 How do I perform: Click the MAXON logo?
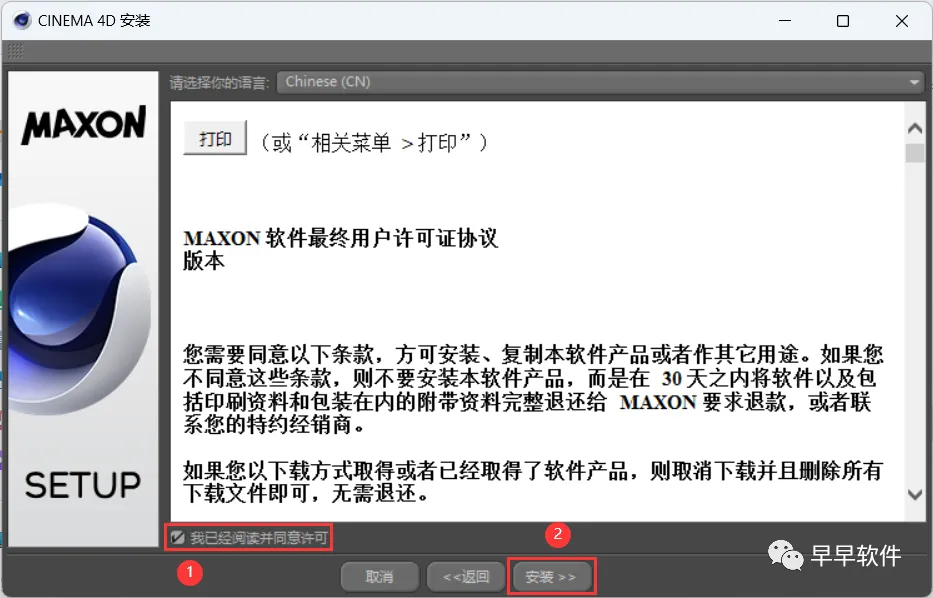83,124
